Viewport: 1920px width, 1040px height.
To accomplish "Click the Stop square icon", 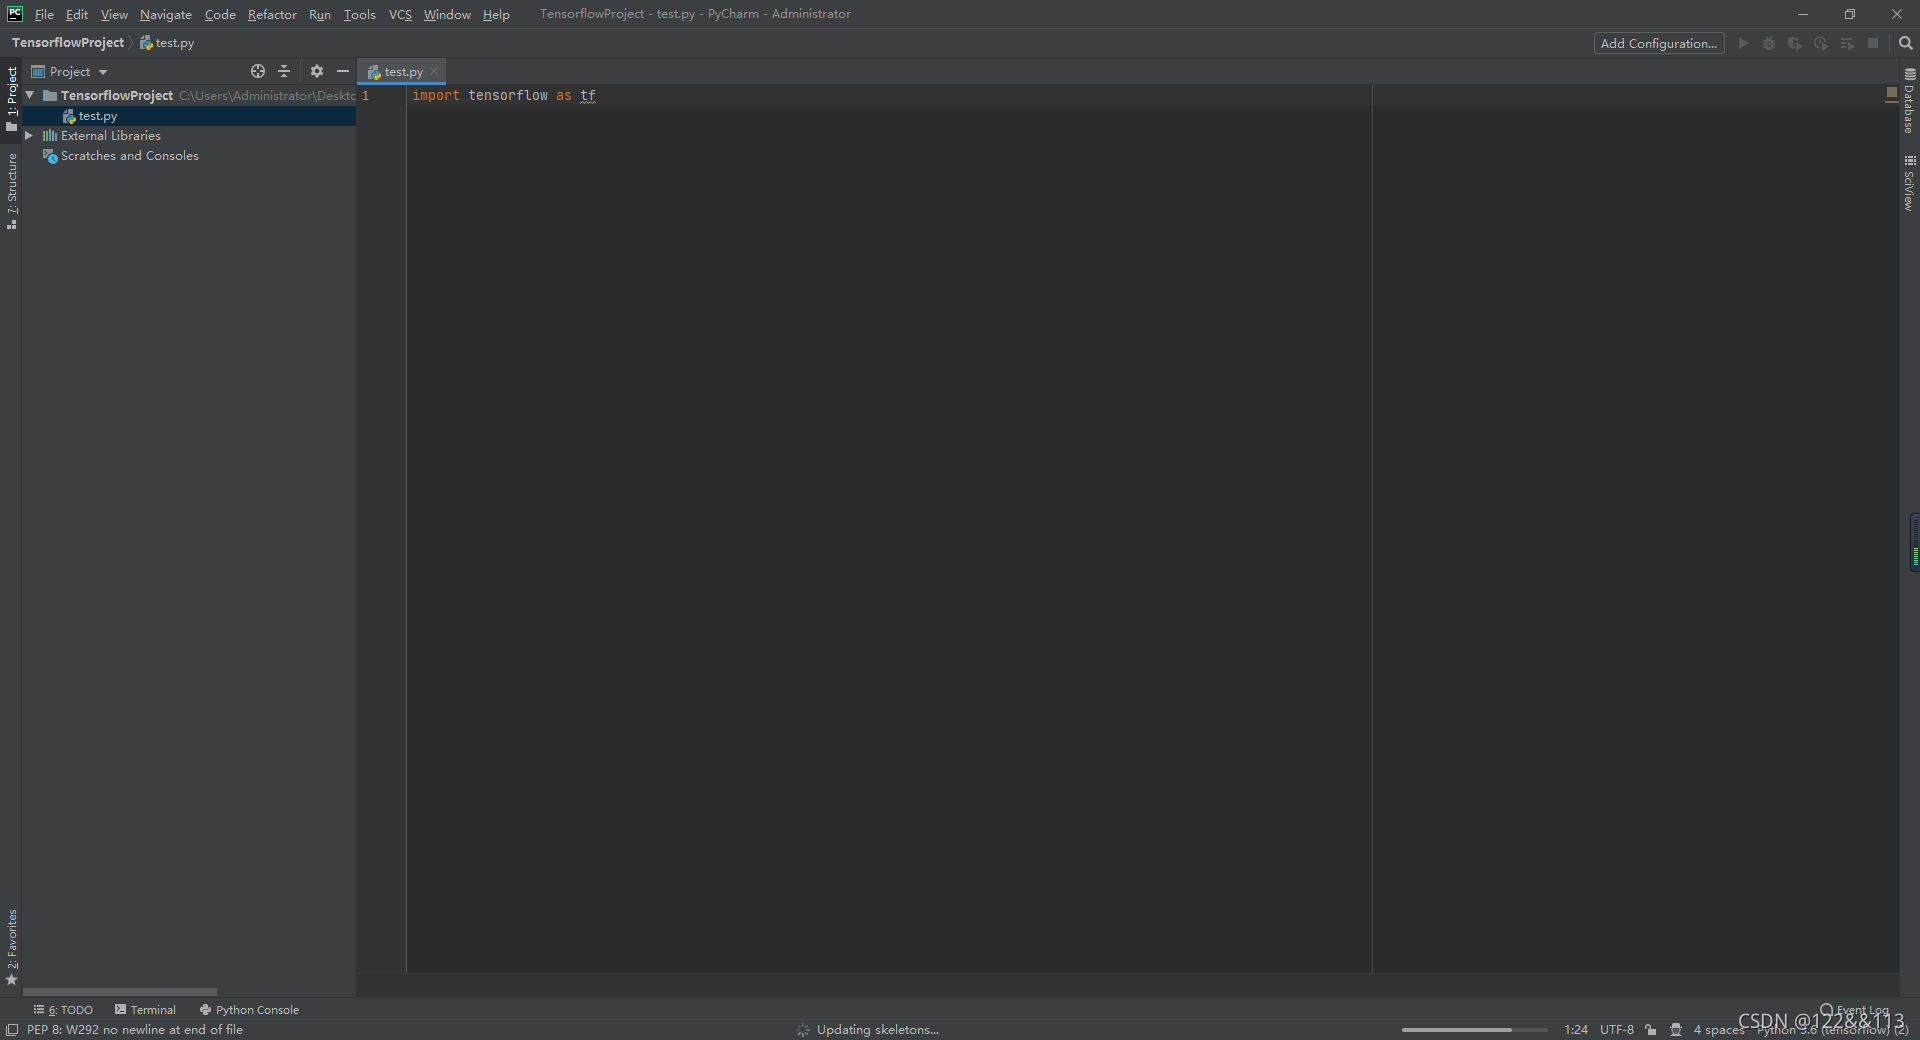I will pyautogui.click(x=1873, y=43).
